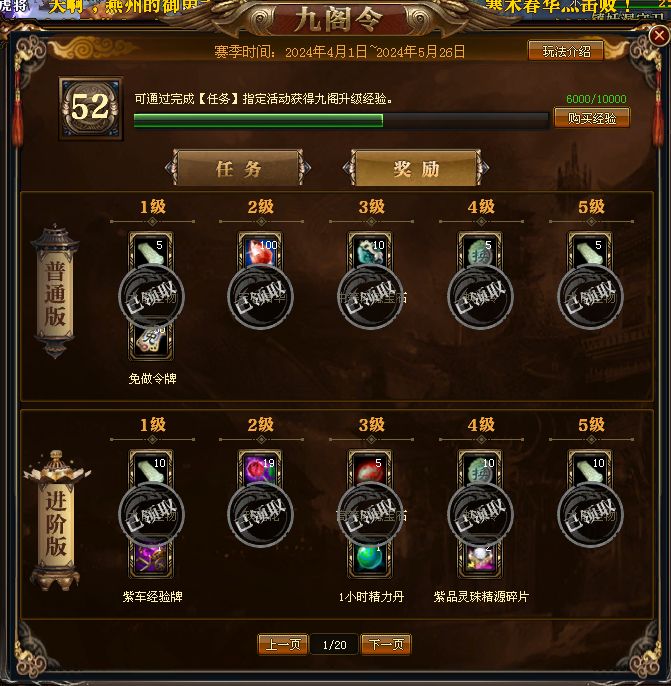Click the 购买经验 button
Viewport: 671px width, 686px height.
pyautogui.click(x=592, y=118)
